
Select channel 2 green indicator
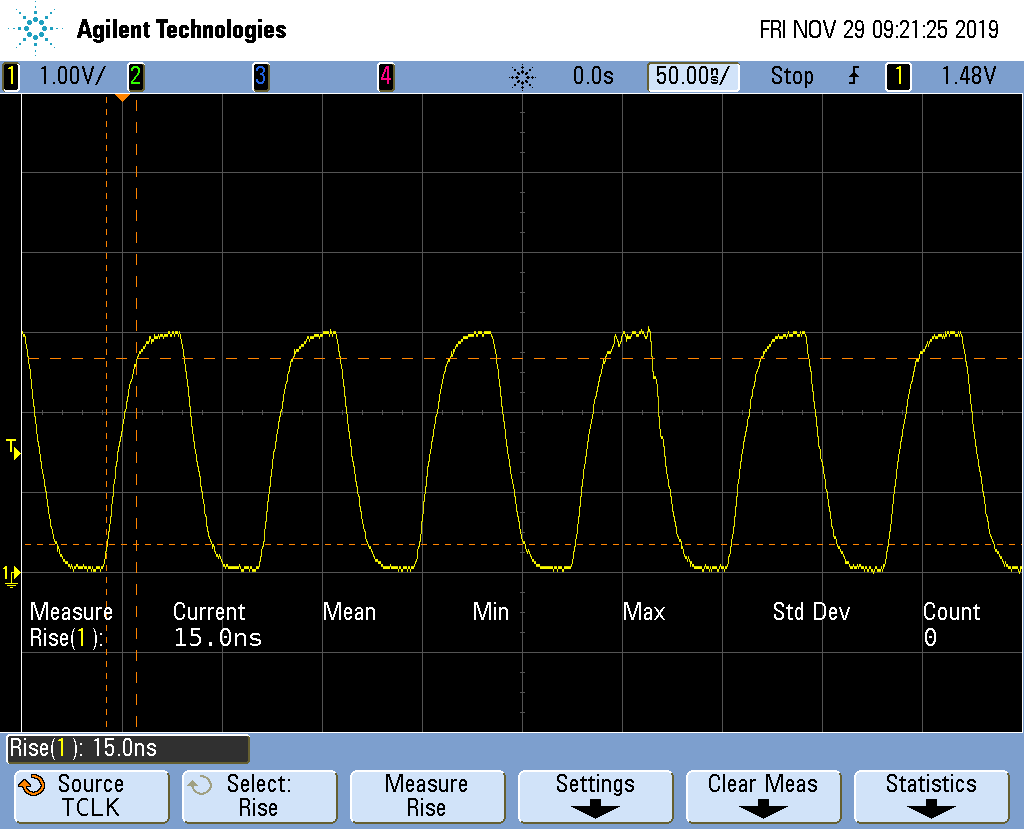(135, 76)
